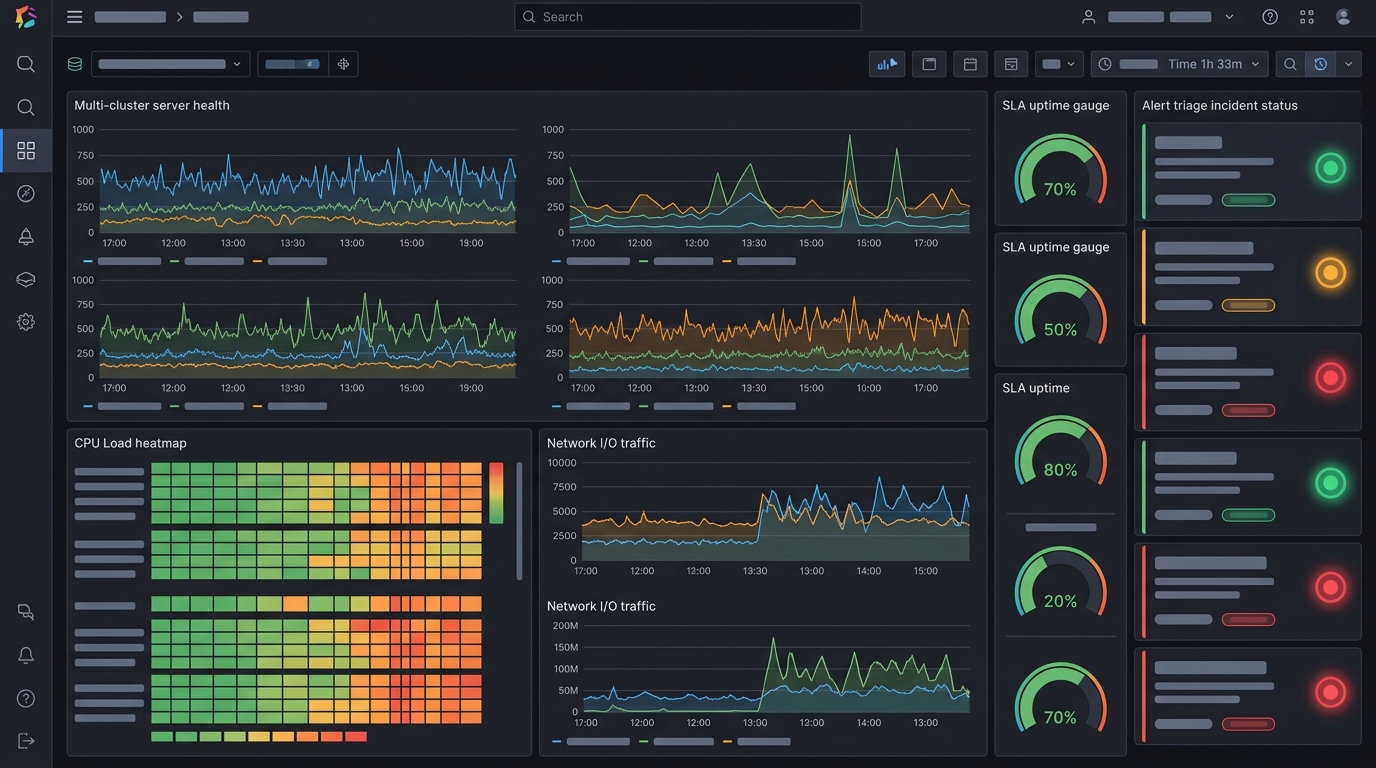Click the Multi-cluster server health panel title
This screenshot has height=768, width=1376.
coord(152,105)
